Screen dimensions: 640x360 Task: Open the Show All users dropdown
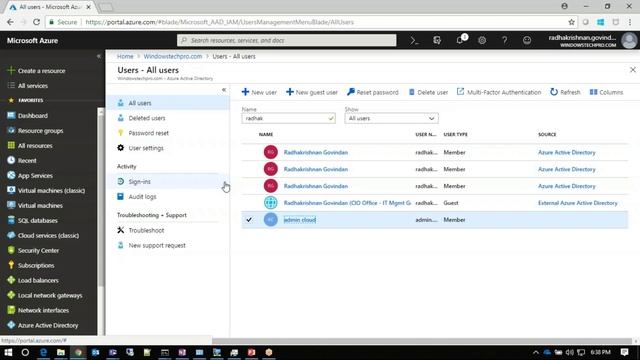(391, 118)
